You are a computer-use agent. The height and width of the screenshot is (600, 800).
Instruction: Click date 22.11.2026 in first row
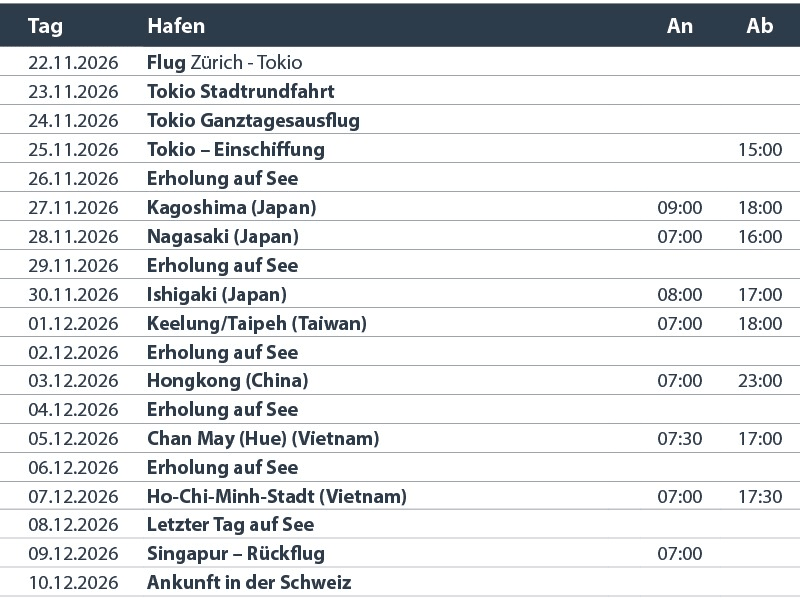click(73, 63)
